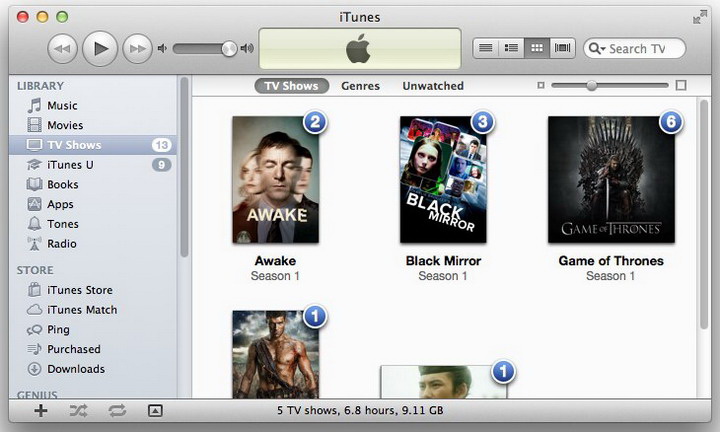Skip back with the rewind button

tap(63, 48)
